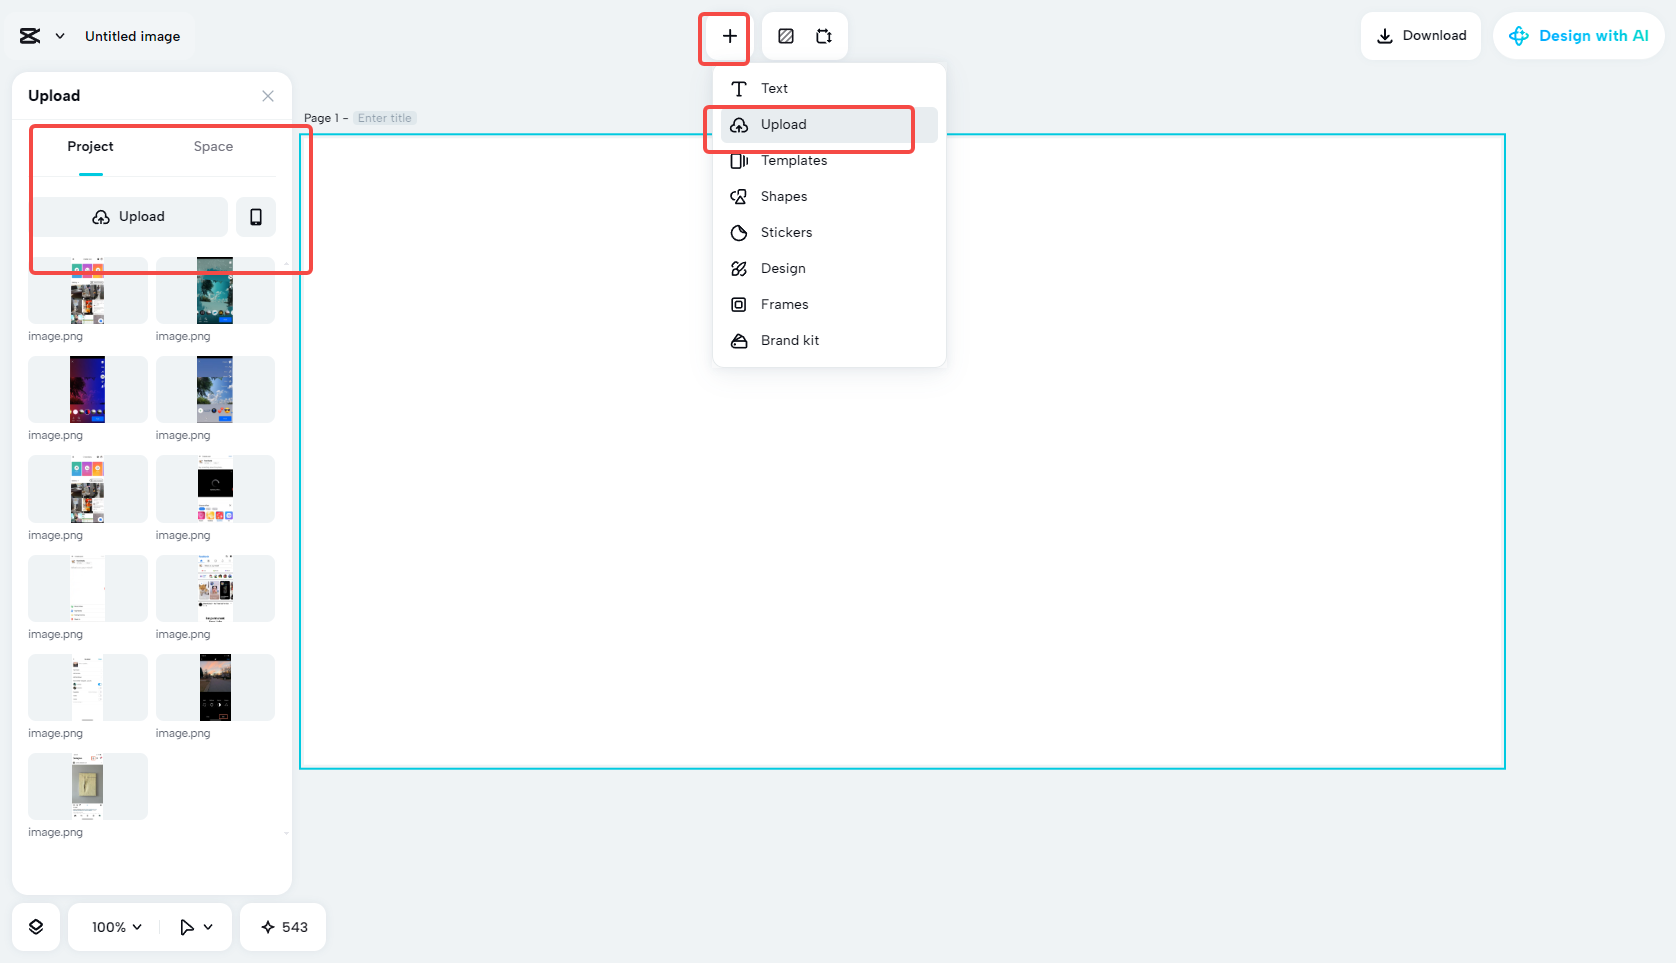Close the Upload panel
Image resolution: width=1676 pixels, height=963 pixels.
pyautogui.click(x=267, y=96)
